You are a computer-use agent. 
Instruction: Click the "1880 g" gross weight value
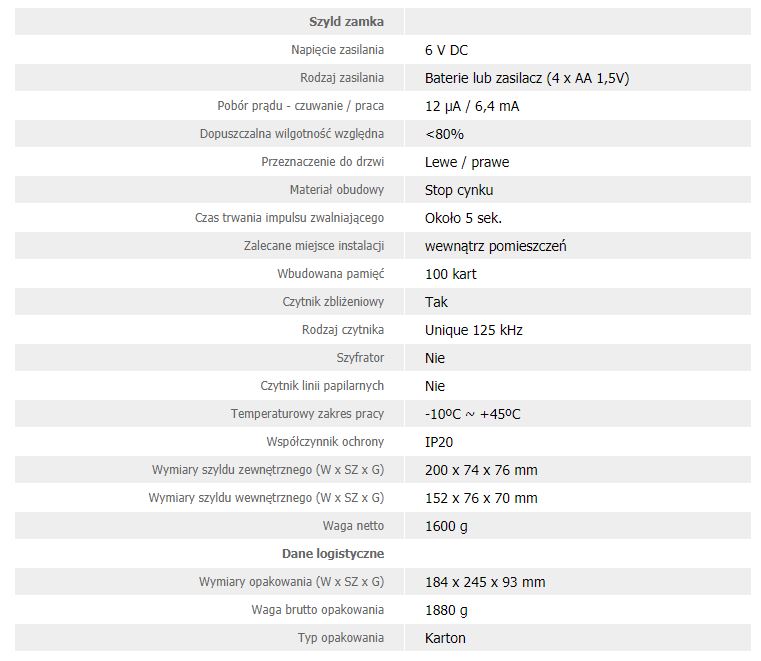pos(446,609)
